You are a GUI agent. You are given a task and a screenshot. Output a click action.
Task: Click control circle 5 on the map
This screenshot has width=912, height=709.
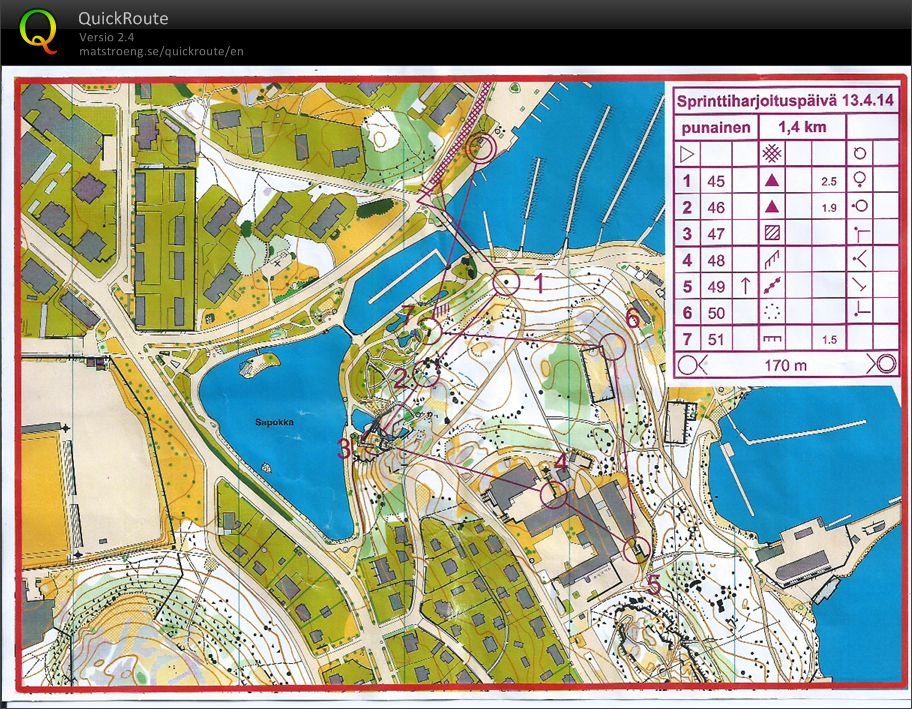pyautogui.click(x=637, y=550)
